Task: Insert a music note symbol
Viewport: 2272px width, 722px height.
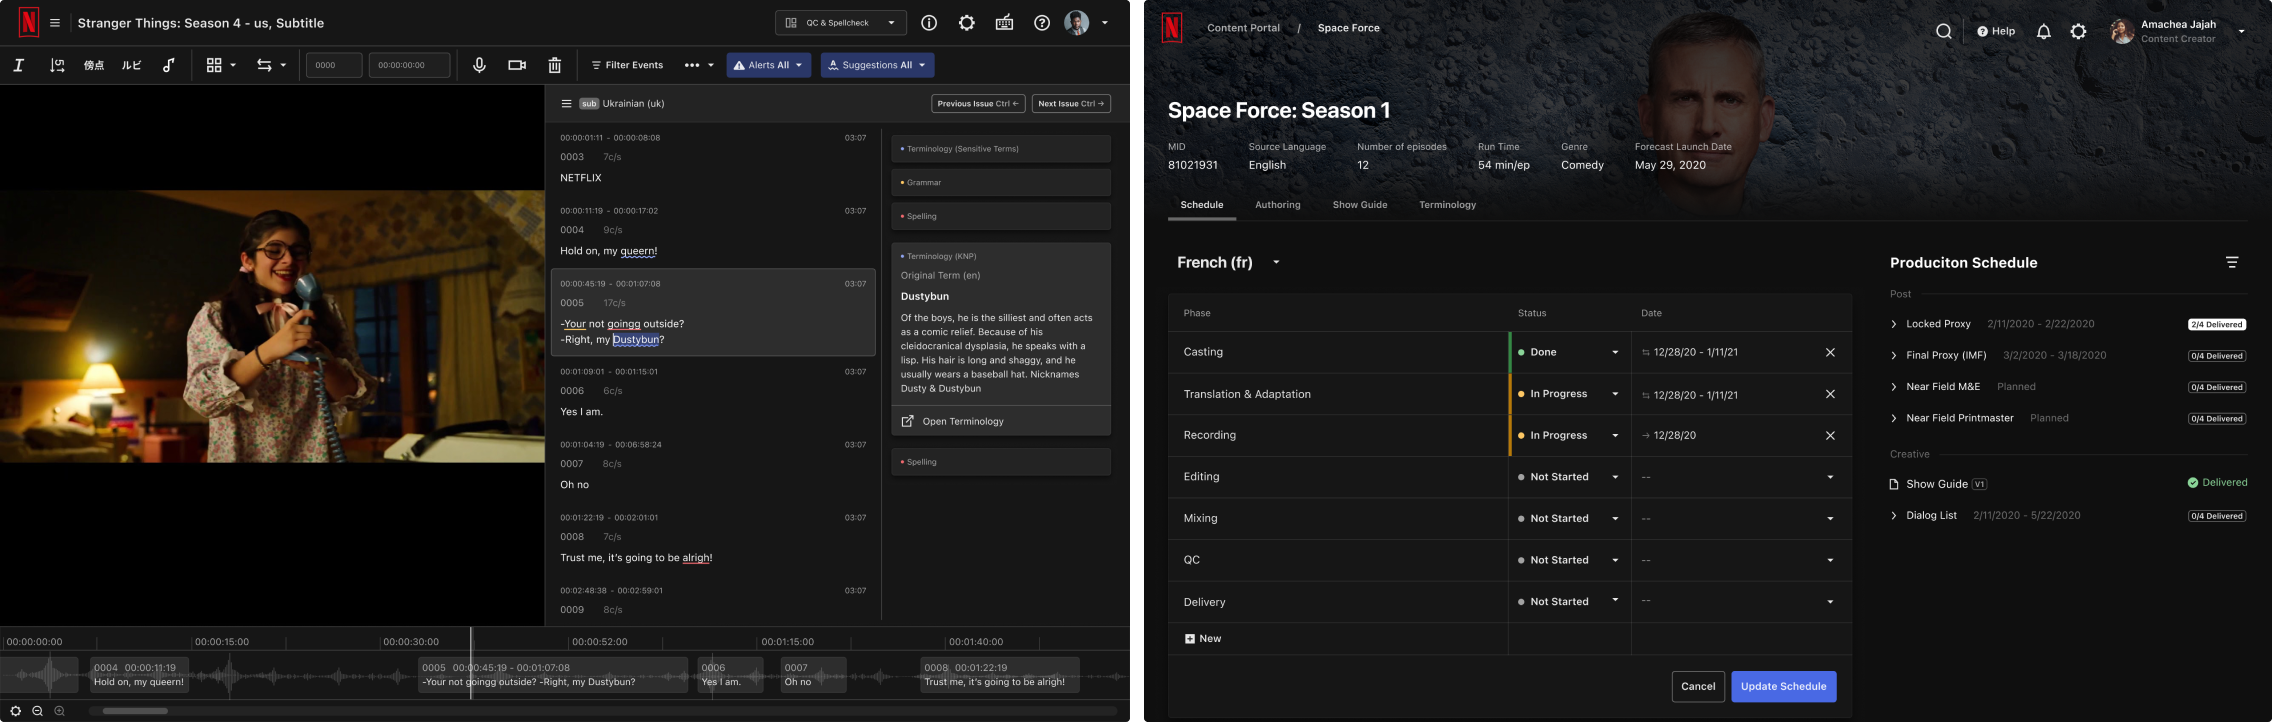Action: (169, 65)
